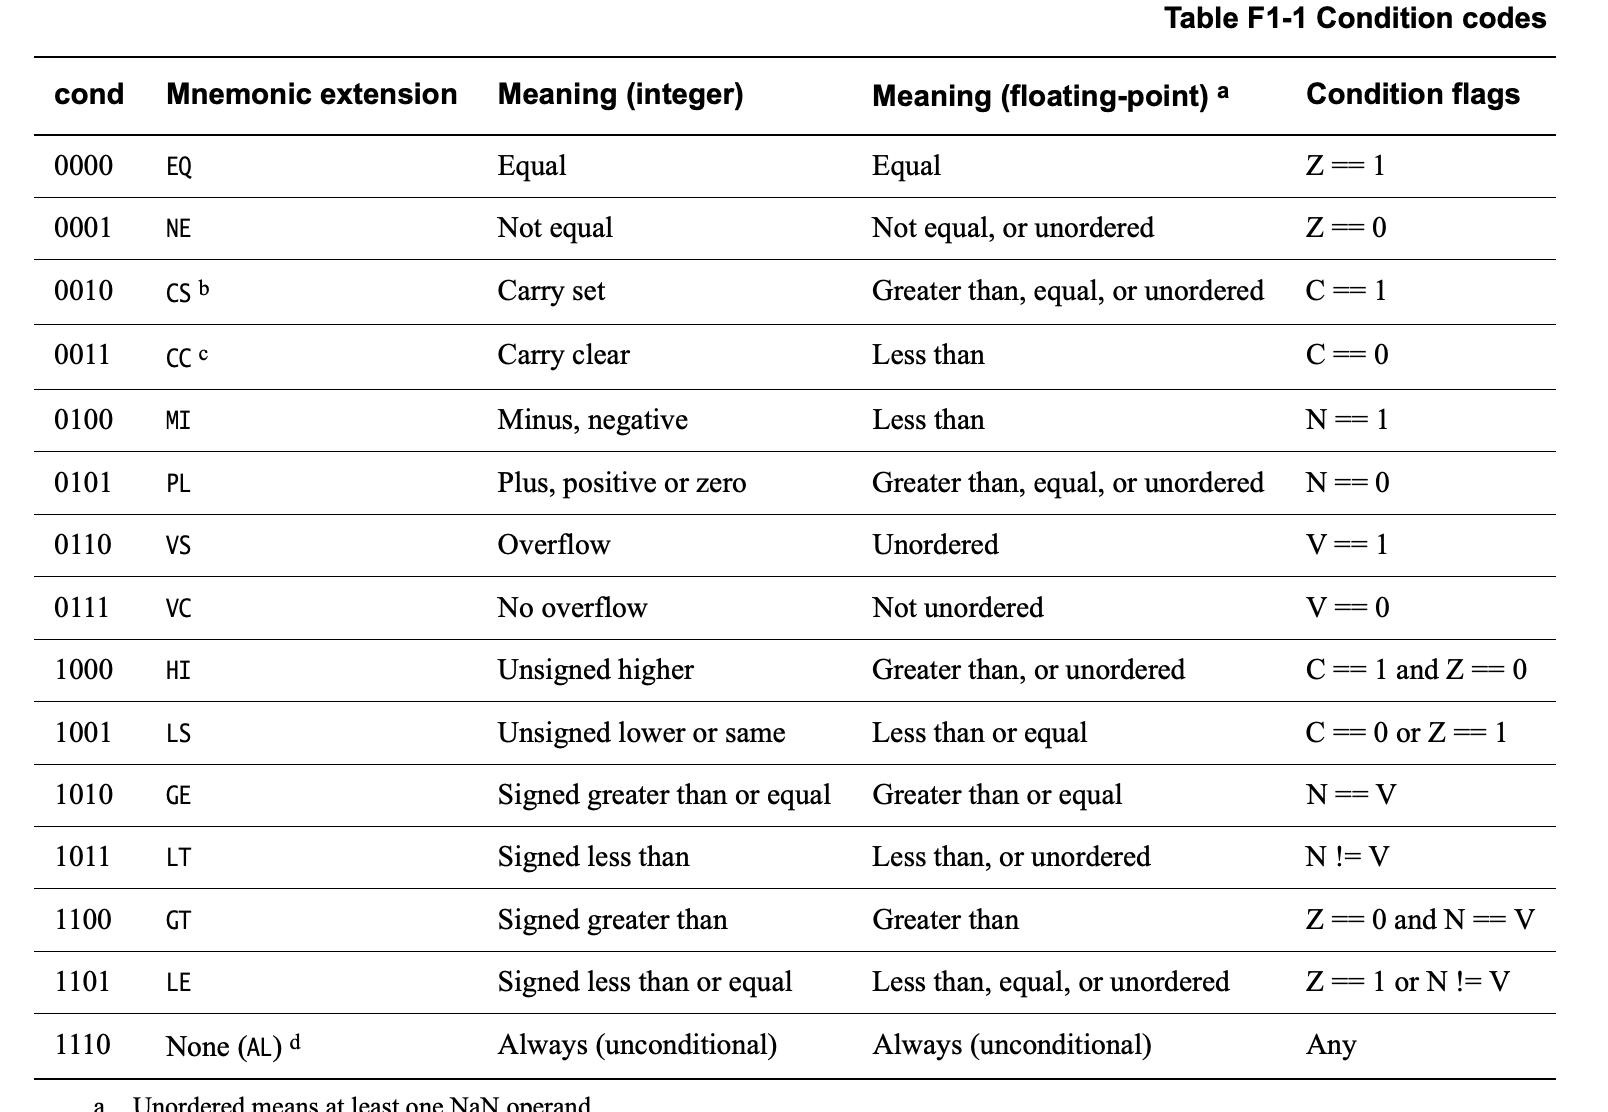Click the Meaning (integer) column header
1608x1112 pixels.
point(620,94)
